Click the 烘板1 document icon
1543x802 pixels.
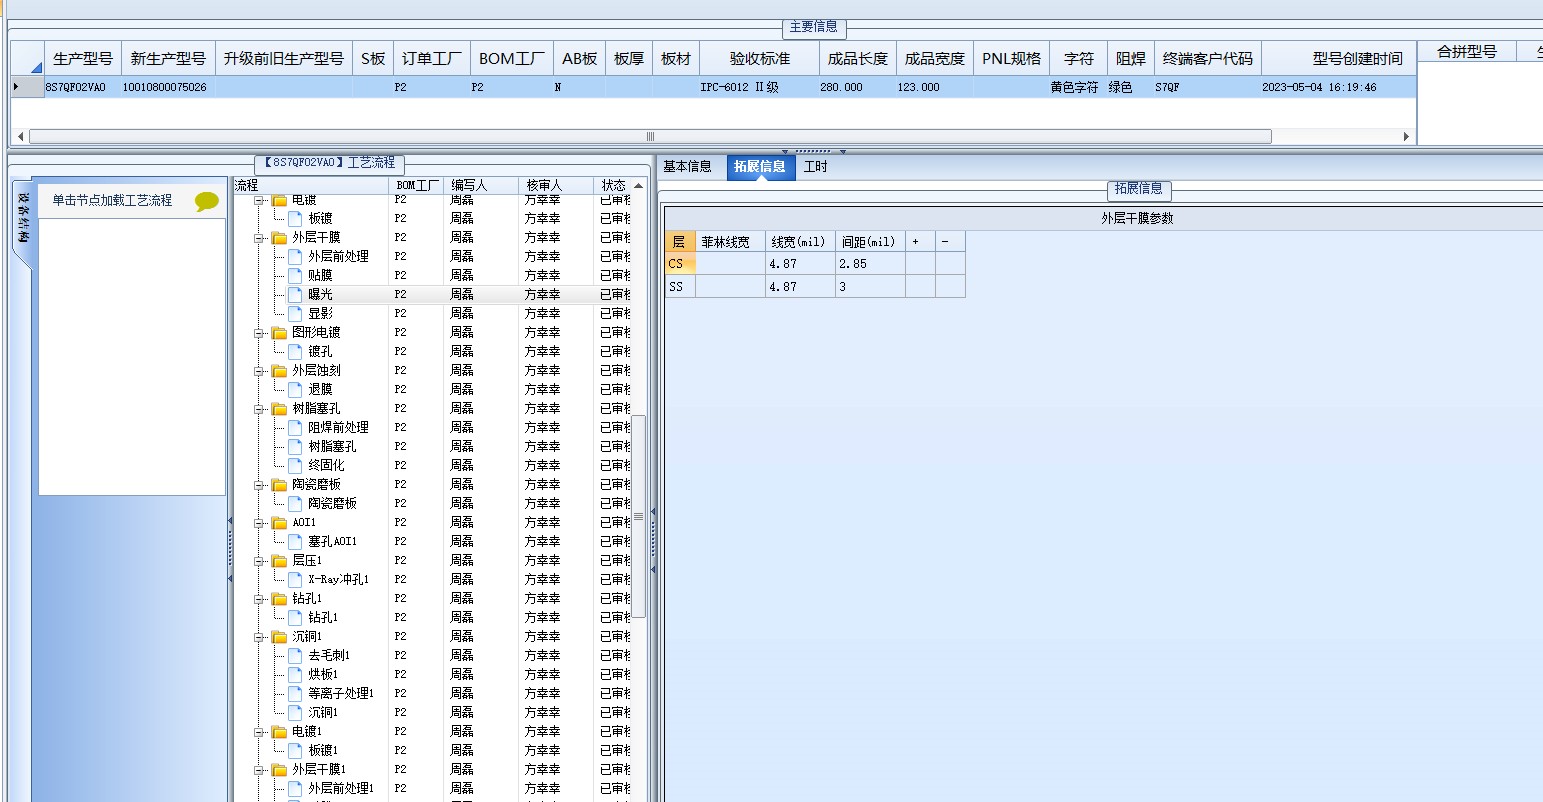[x=295, y=674]
